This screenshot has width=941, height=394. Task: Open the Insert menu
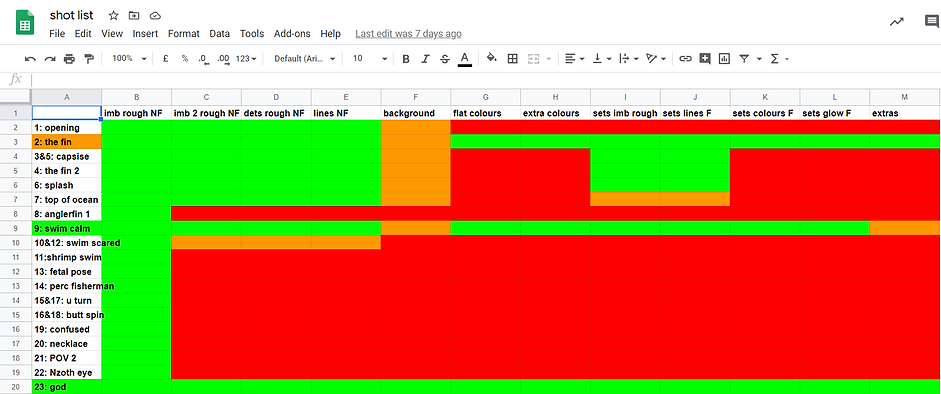(145, 34)
